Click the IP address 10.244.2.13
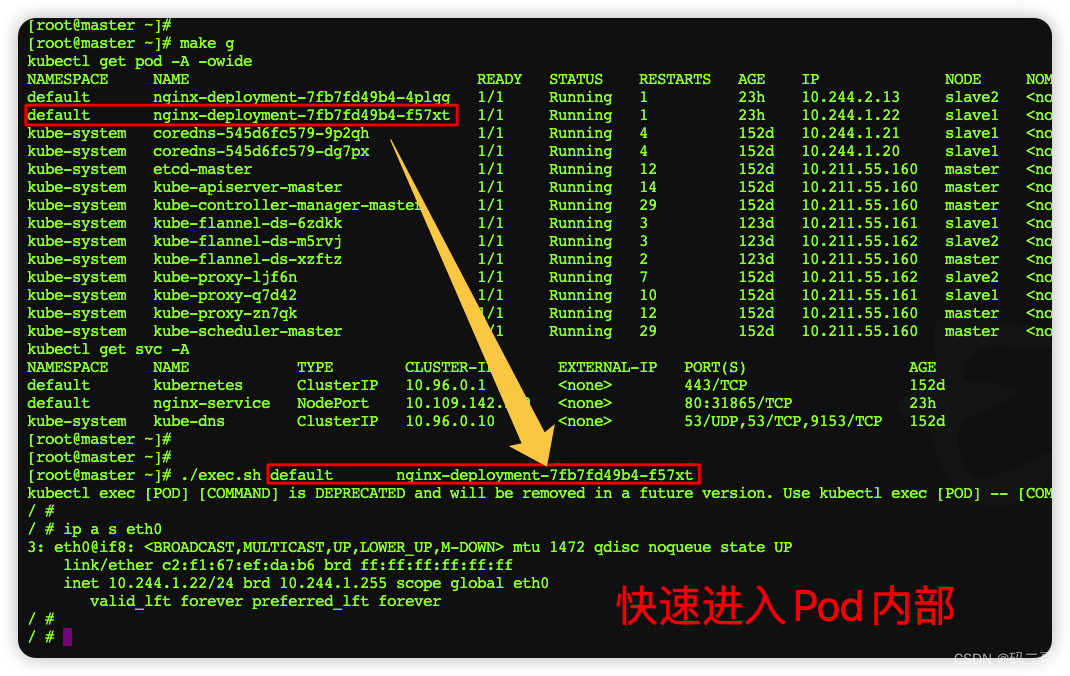The height and width of the screenshot is (676, 1070). click(x=850, y=98)
